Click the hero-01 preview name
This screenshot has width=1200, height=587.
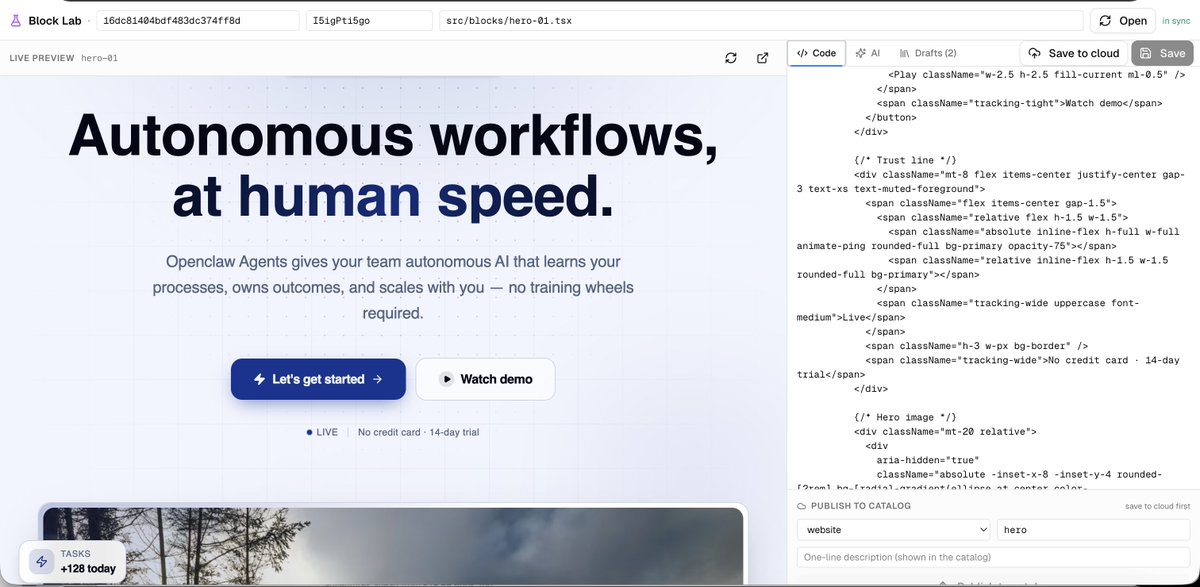coord(99,58)
